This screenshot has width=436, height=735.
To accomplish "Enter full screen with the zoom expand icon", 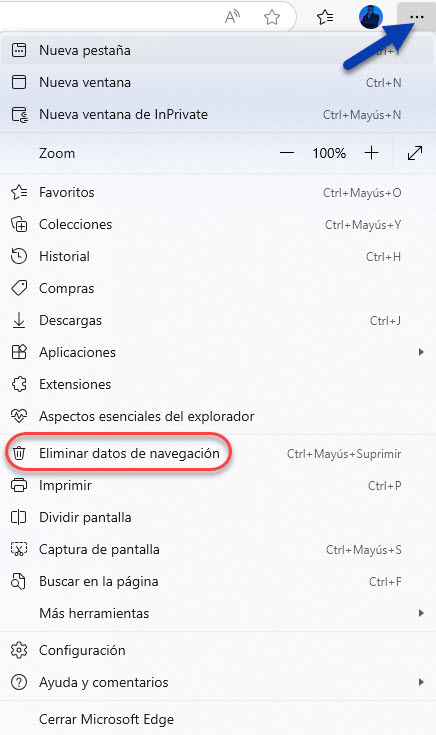I will coord(415,153).
